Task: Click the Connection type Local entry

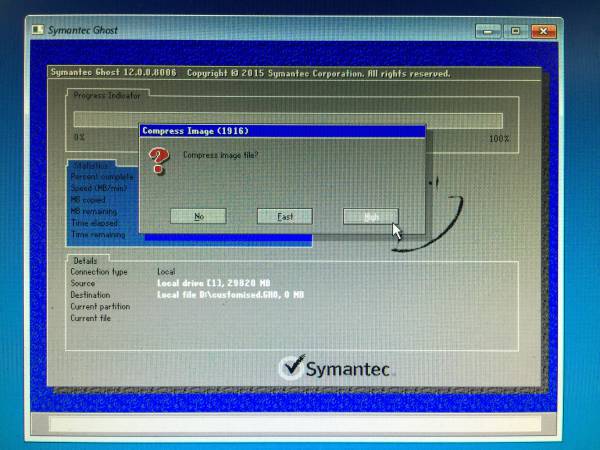Action: click(166, 272)
